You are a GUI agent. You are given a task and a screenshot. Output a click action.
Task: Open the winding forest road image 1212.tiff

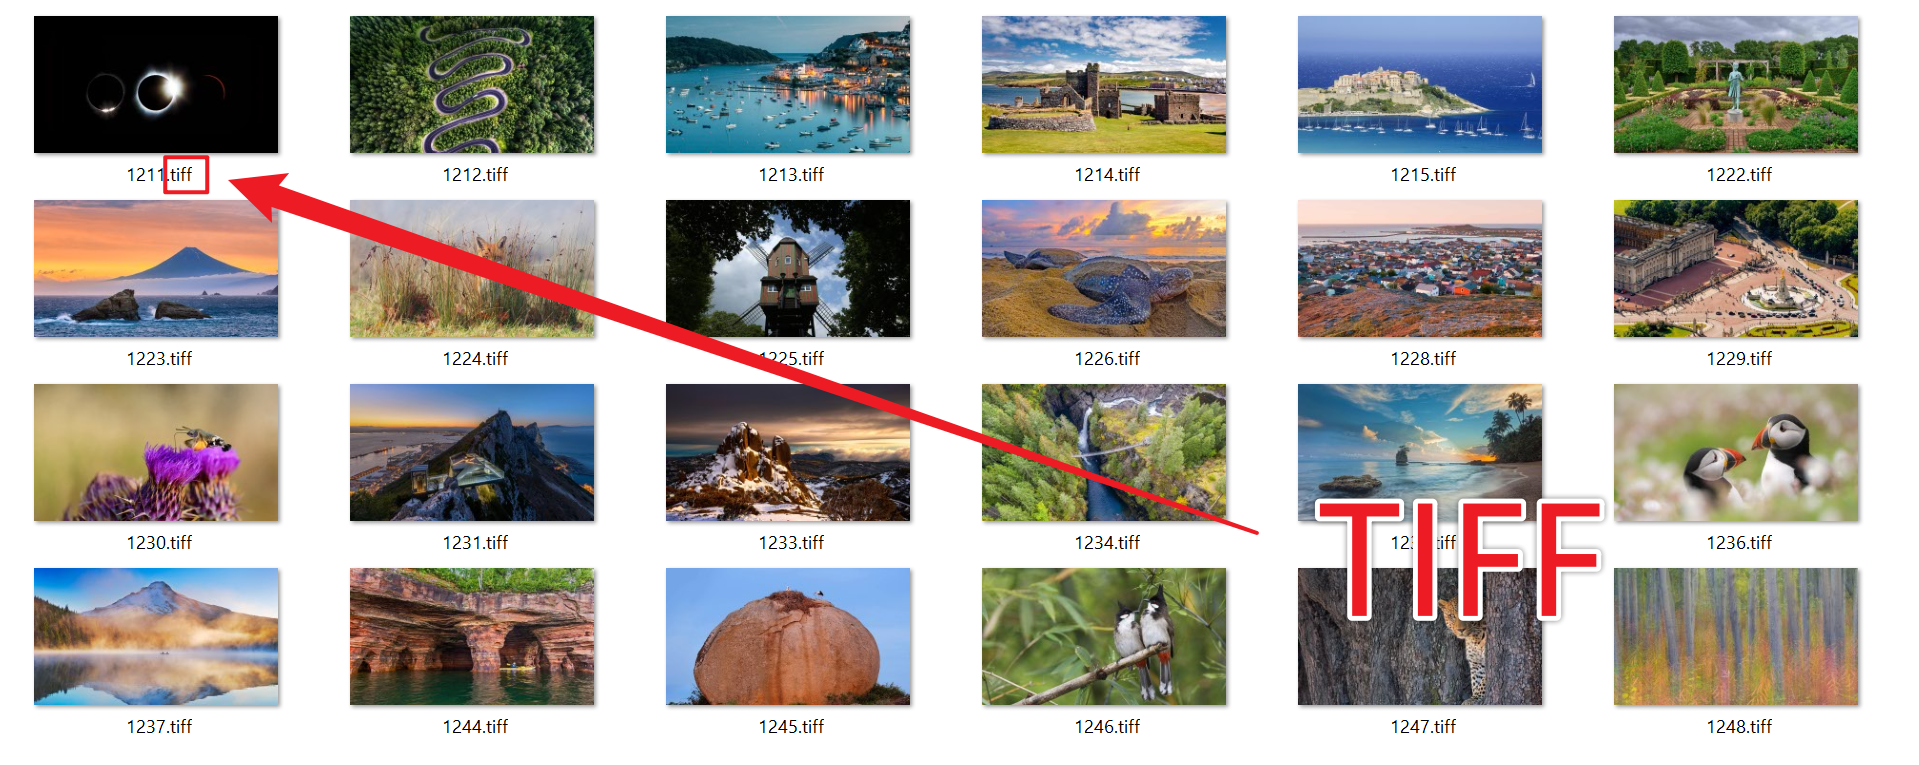(x=472, y=84)
